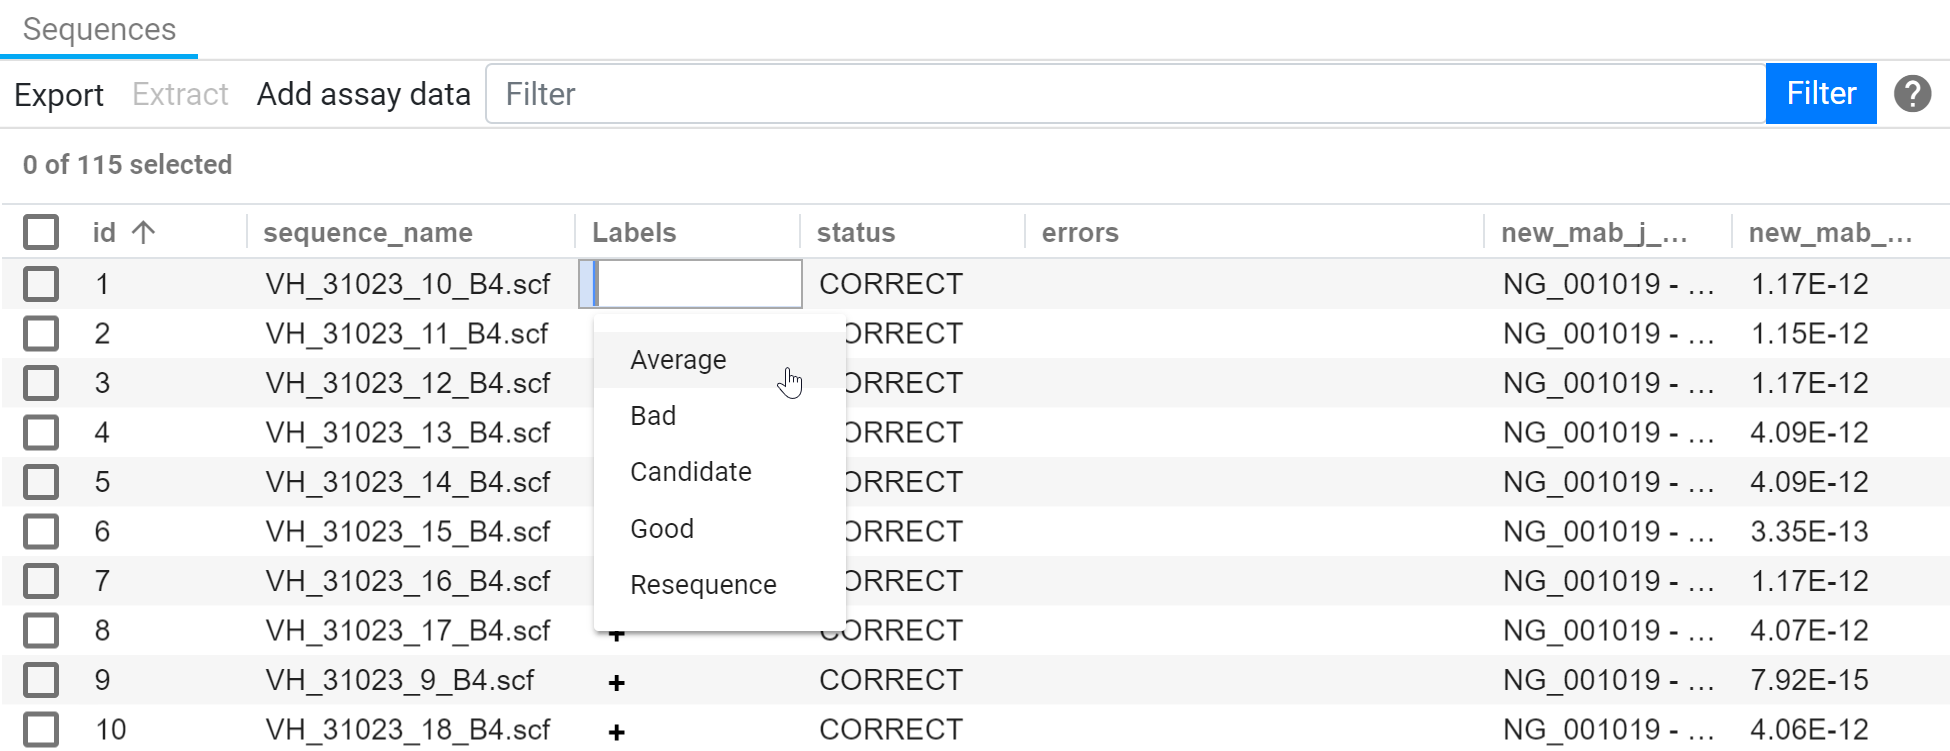Select cell VH_31023_11_B4.scf
This screenshot has height=751, width=1950.
point(407,333)
